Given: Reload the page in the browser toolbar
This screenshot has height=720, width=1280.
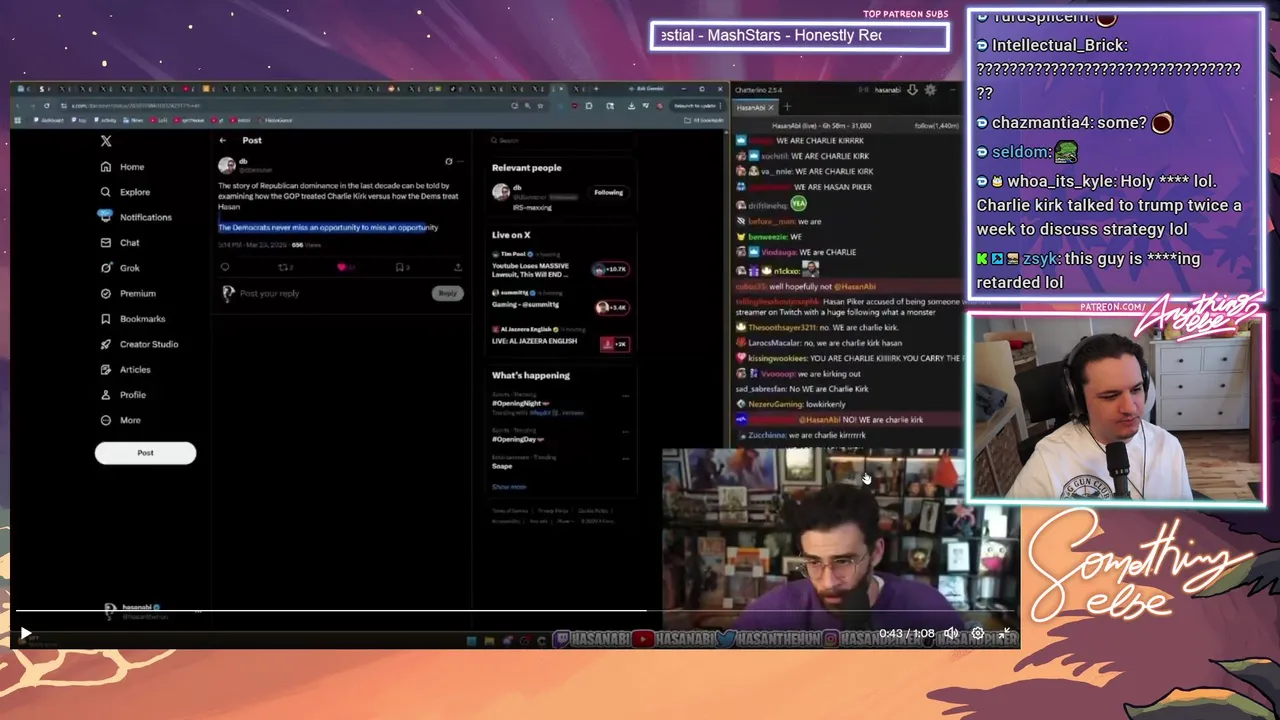Looking at the screenshot, I should (x=46, y=106).
